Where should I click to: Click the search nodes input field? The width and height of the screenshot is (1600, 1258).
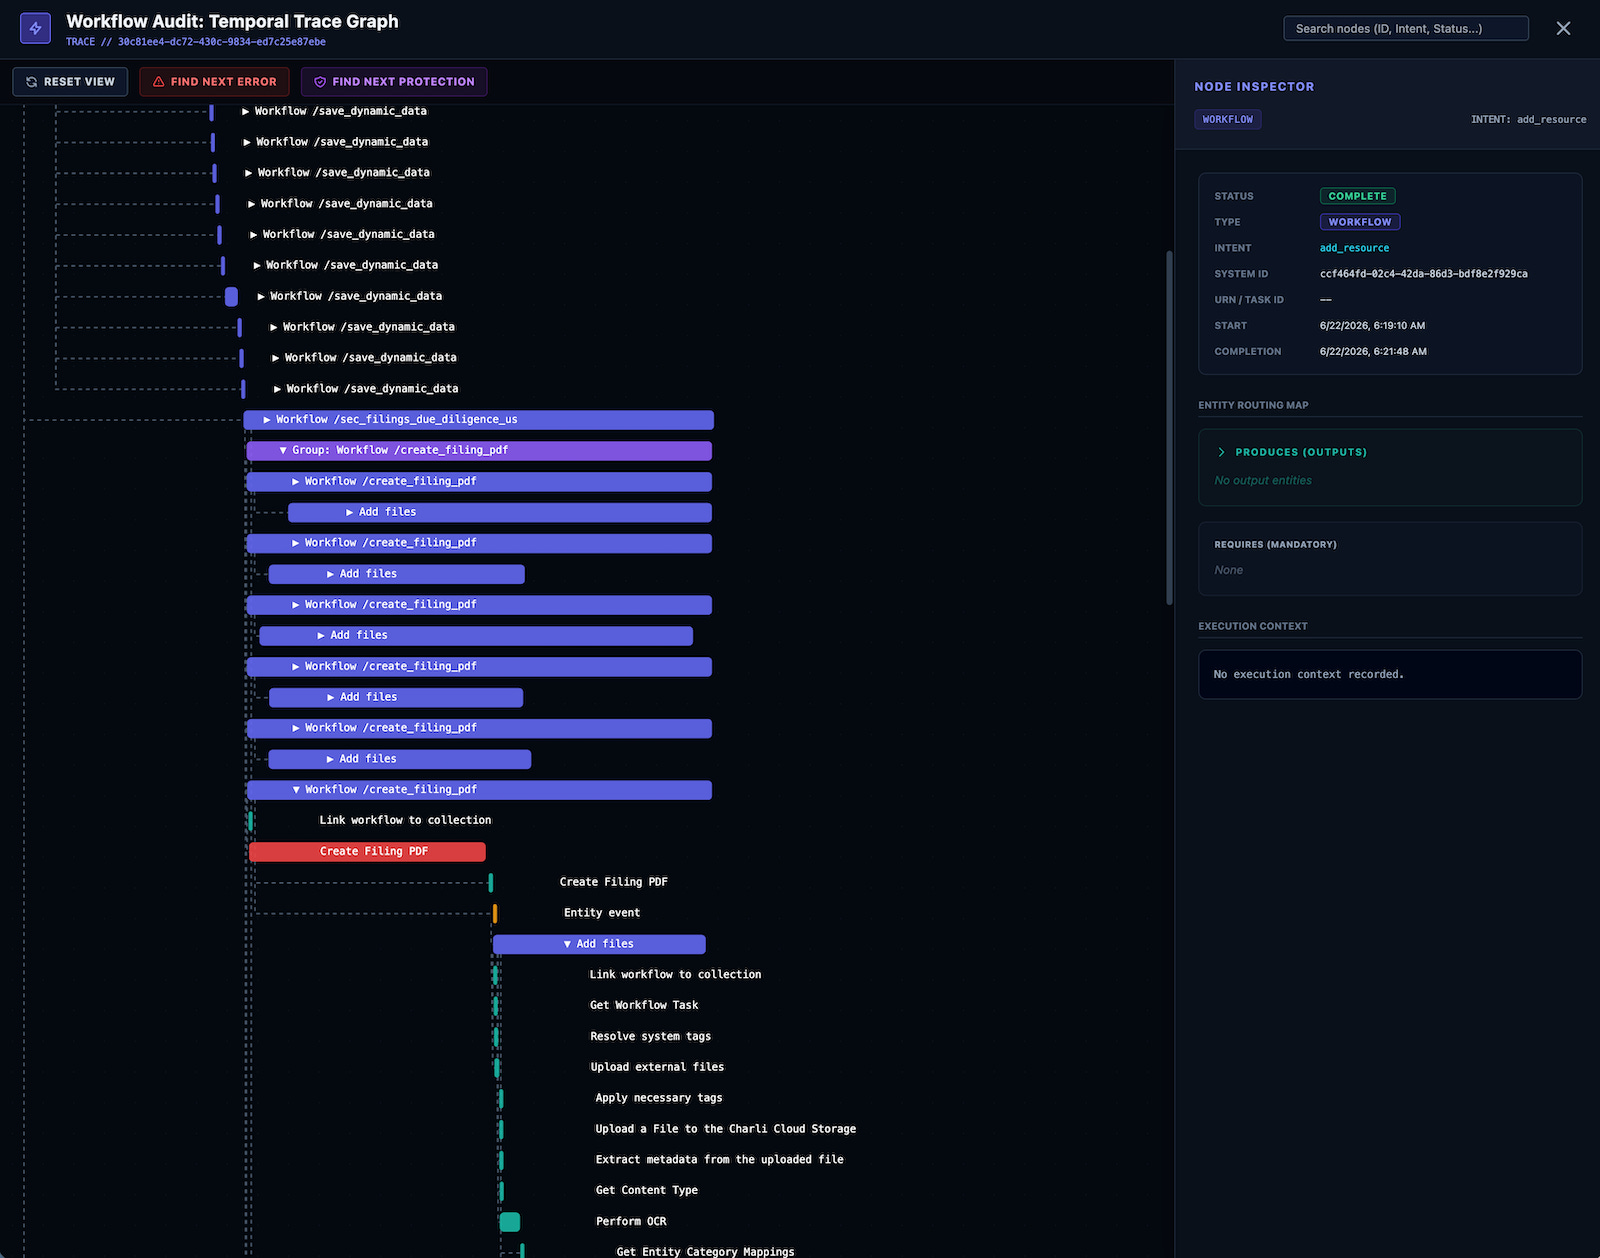tap(1406, 28)
